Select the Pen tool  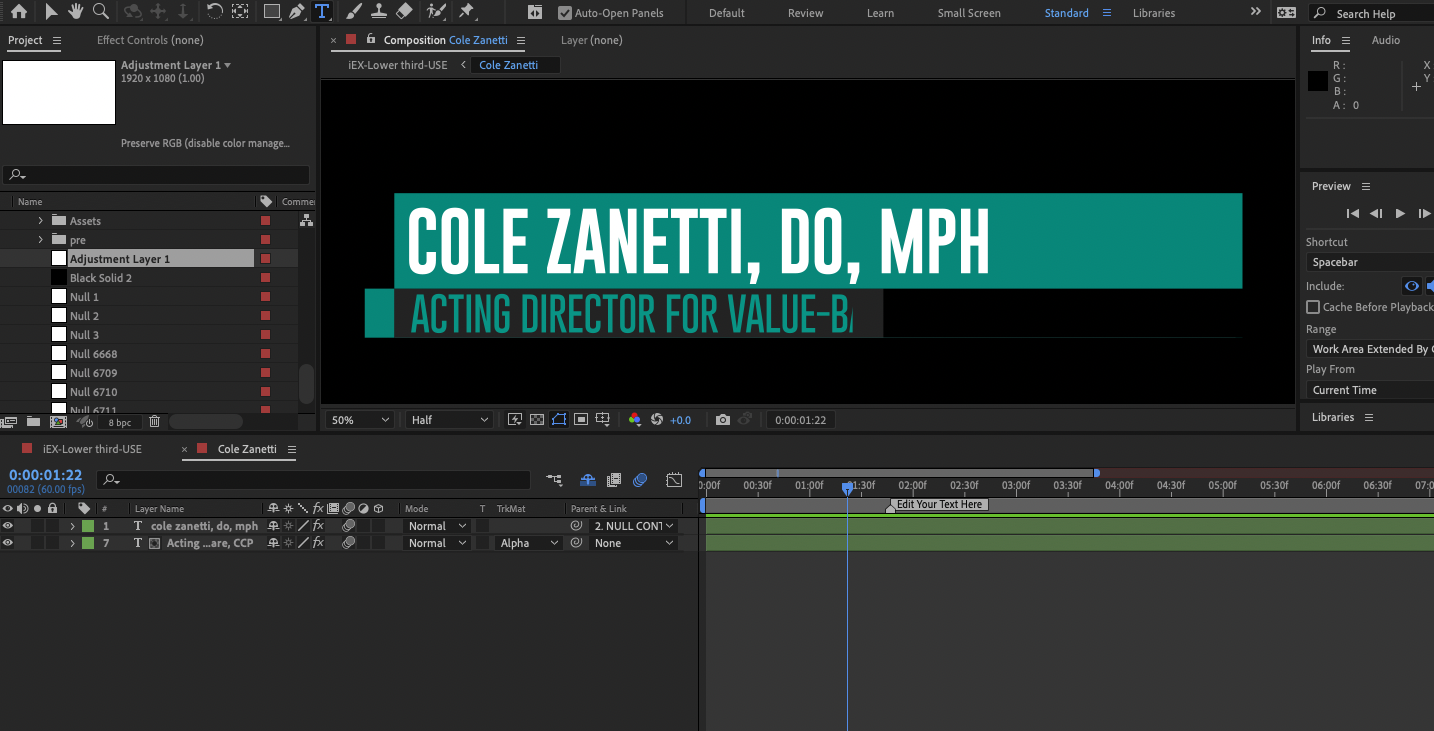(x=297, y=12)
